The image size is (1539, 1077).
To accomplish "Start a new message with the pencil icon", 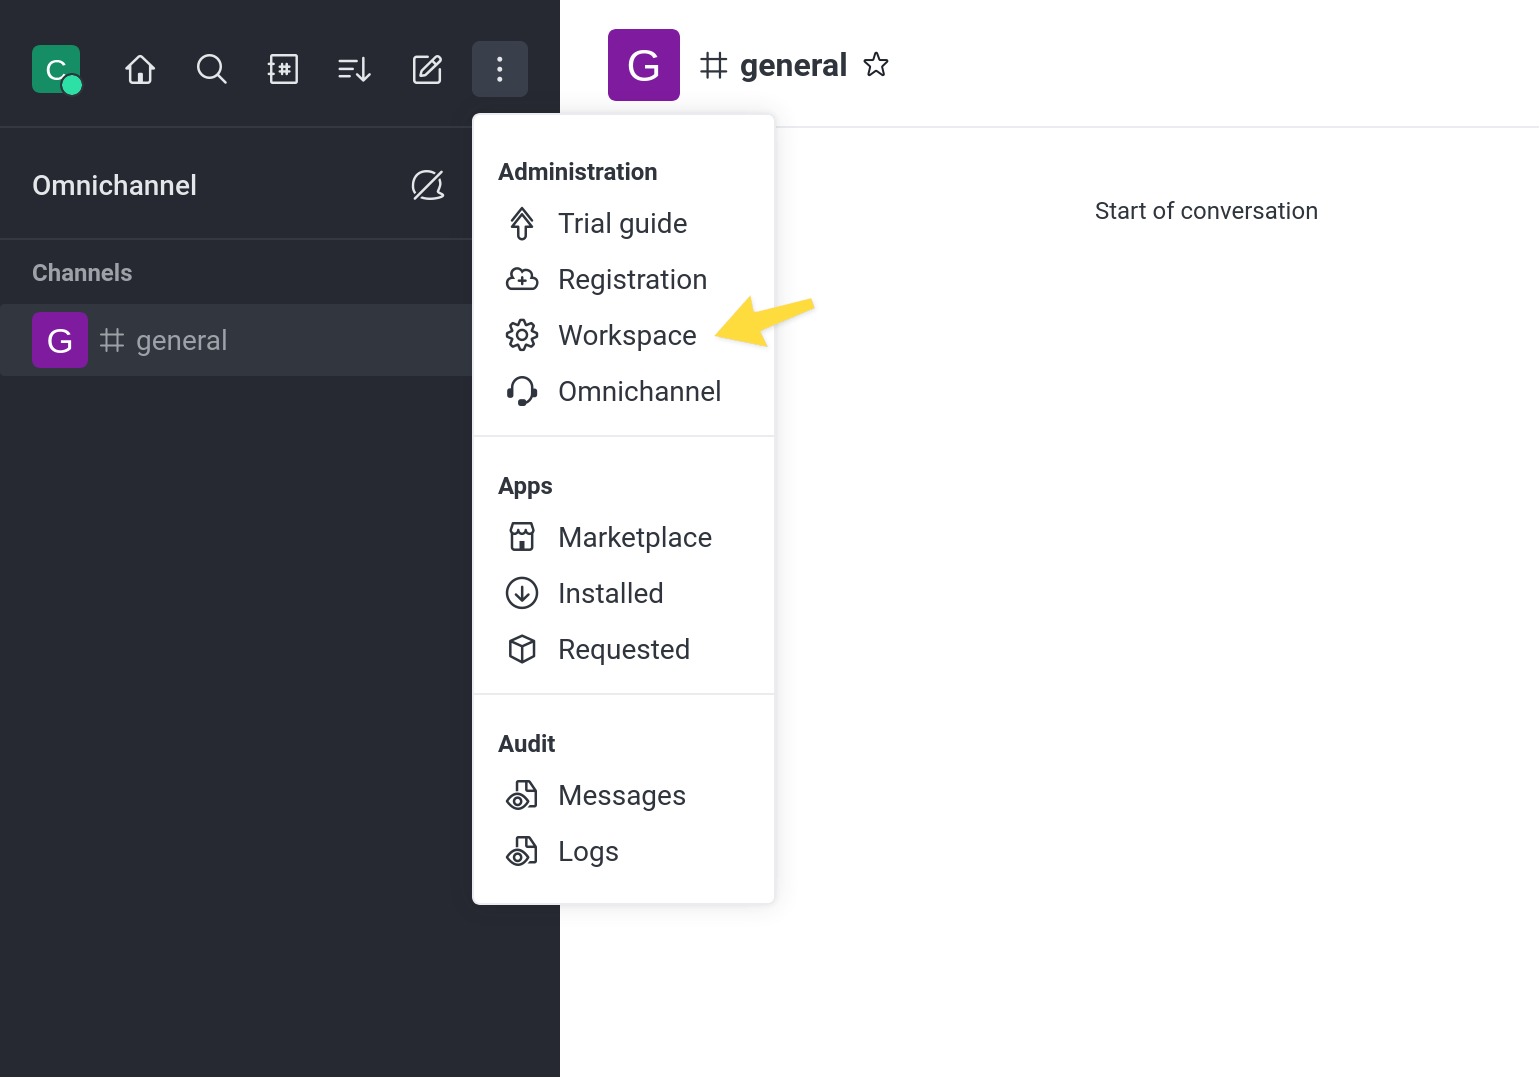I will 427,69.
